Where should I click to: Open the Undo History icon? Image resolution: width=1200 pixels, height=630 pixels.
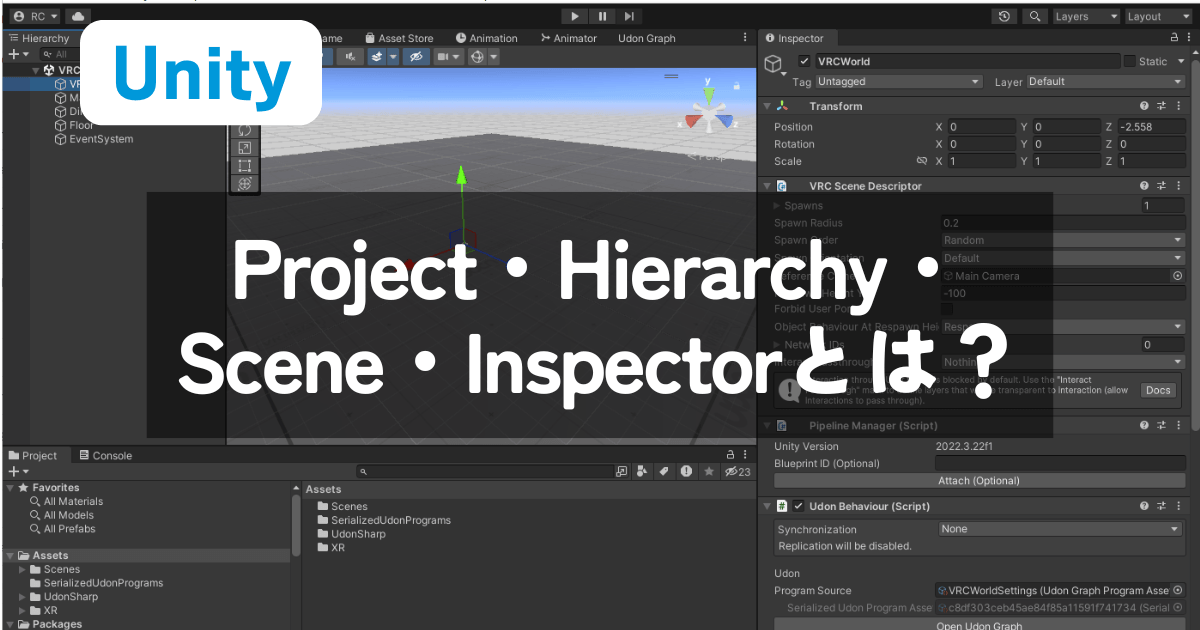[1005, 16]
